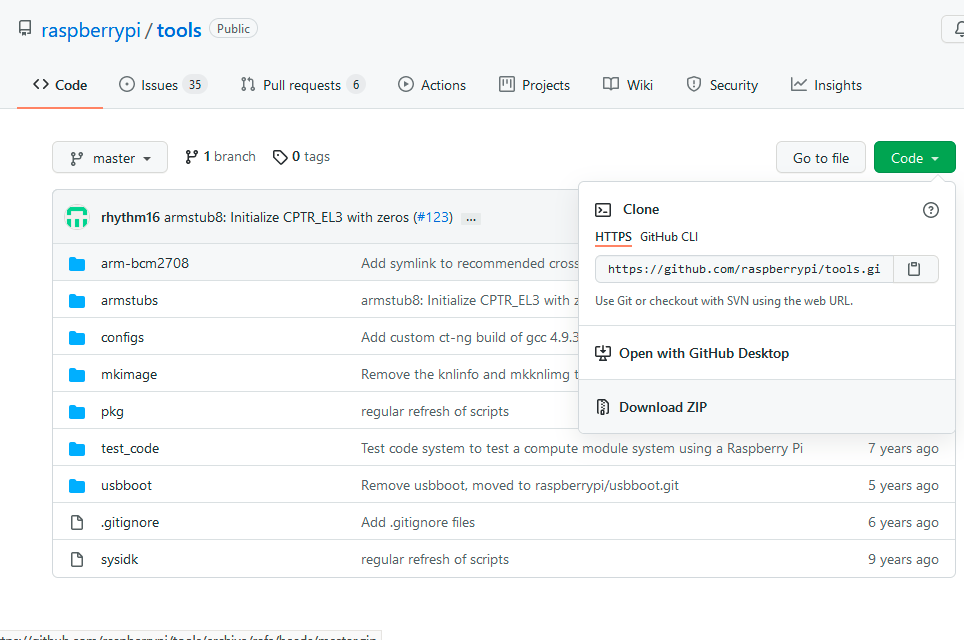
Task: Open the Pull requests tab
Action: click(x=302, y=85)
